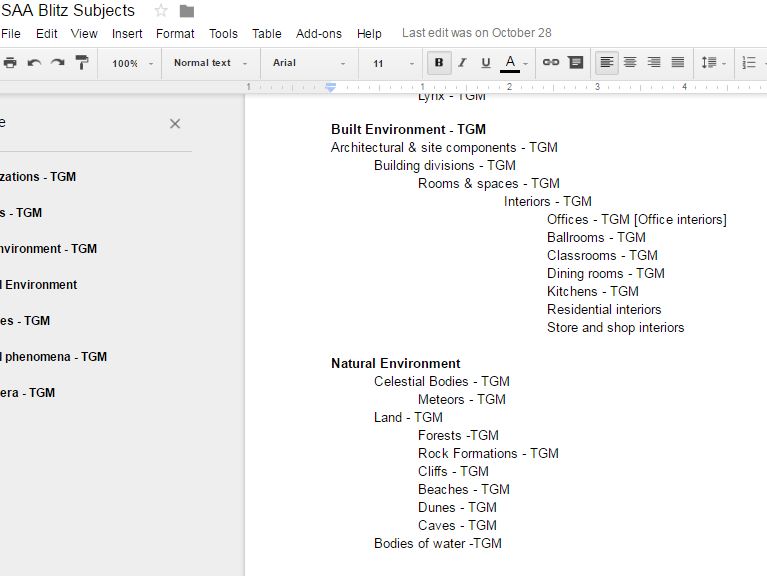This screenshot has height=576, width=767.
Task: Insert a link with the chain icon
Action: [x=551, y=62]
